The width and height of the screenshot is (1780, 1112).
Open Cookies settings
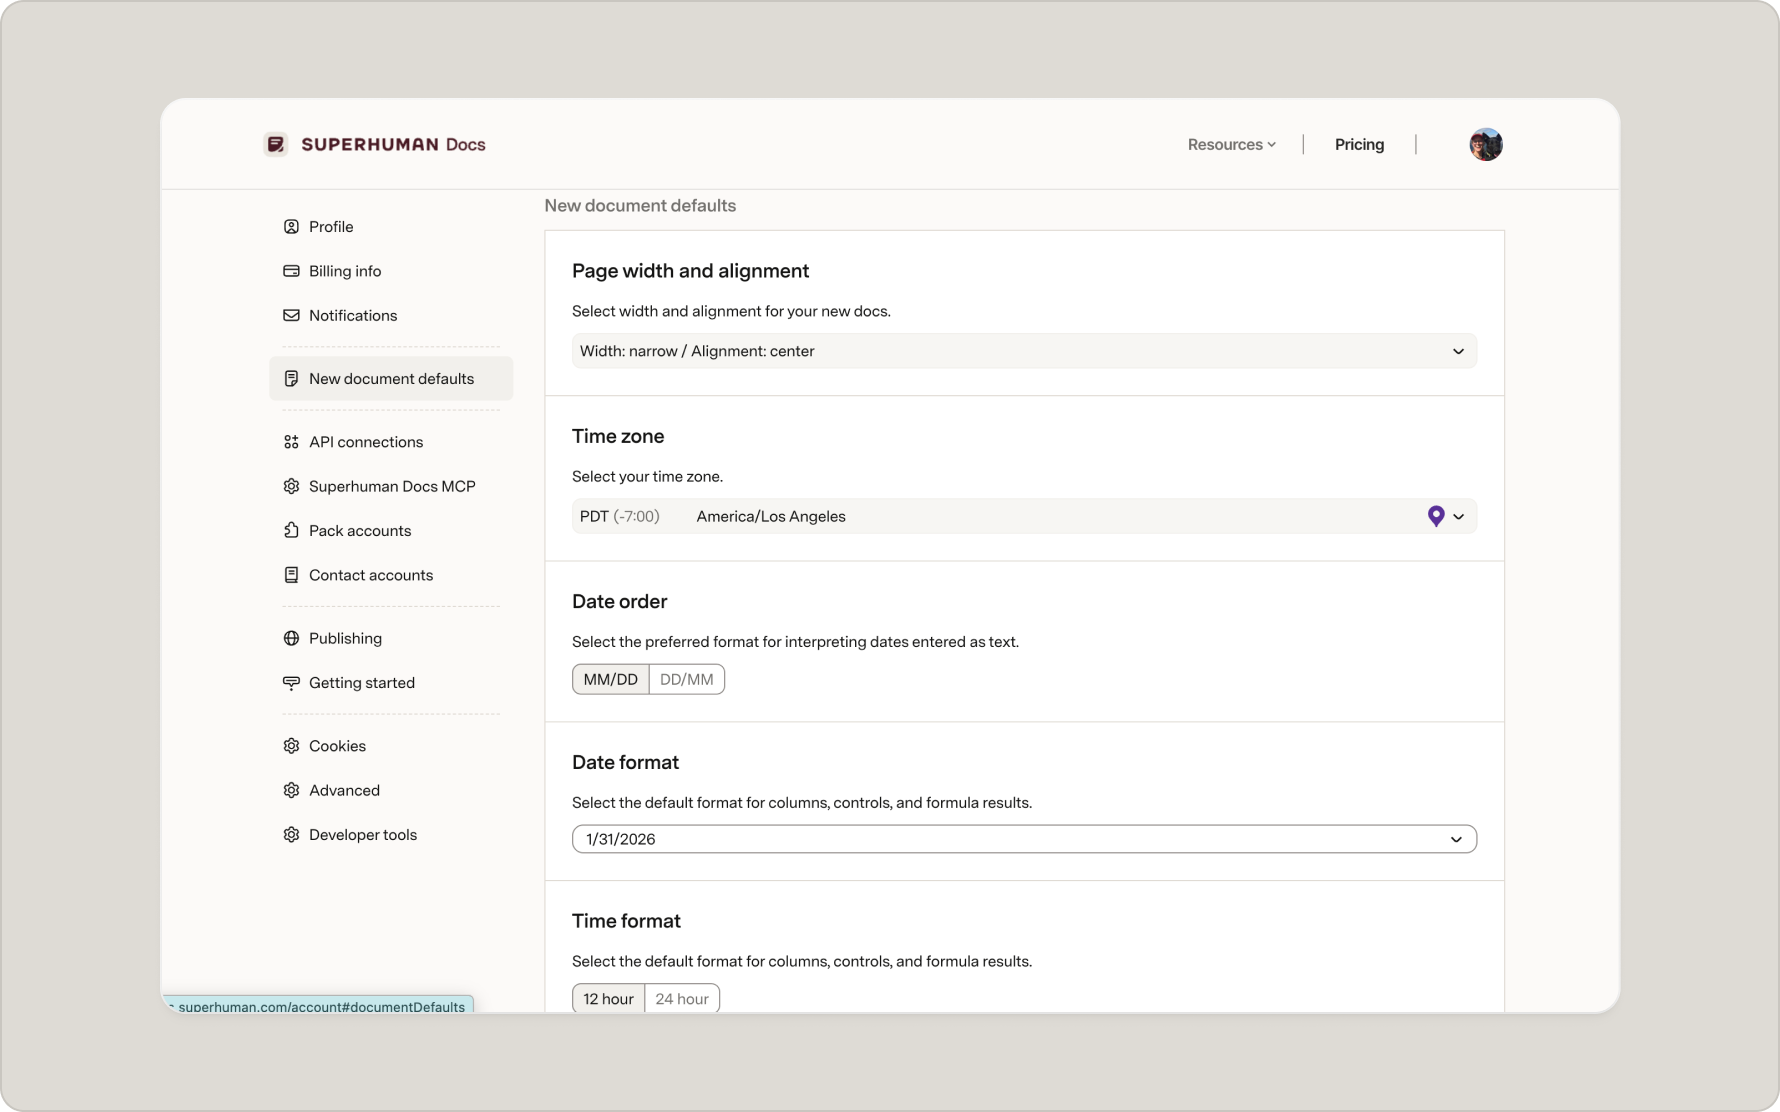click(337, 746)
